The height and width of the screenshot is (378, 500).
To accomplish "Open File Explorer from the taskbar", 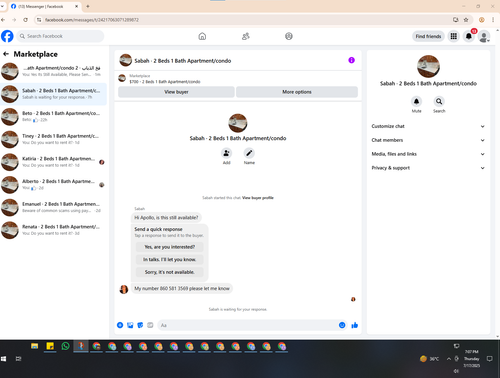I will click(x=34, y=346).
